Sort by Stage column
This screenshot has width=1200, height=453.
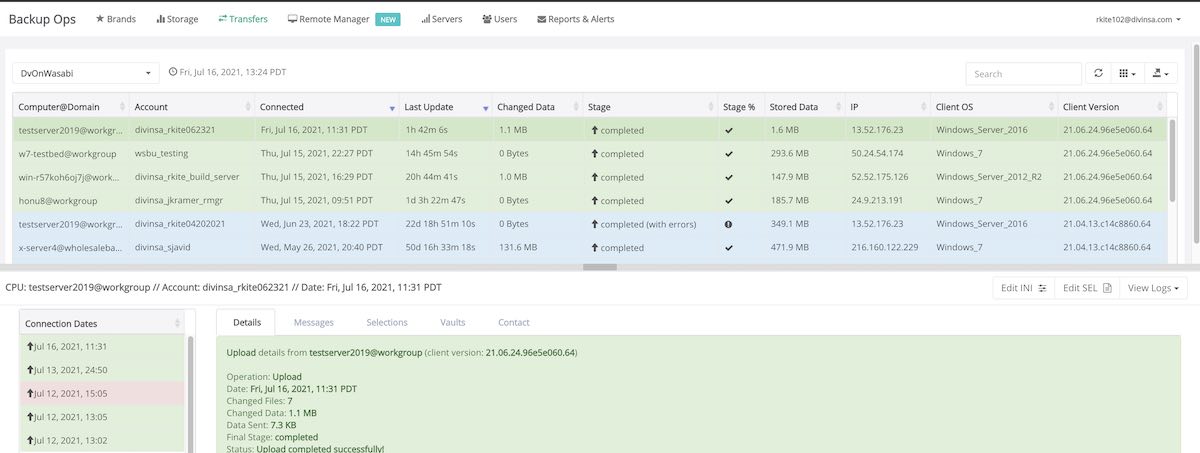650,106
